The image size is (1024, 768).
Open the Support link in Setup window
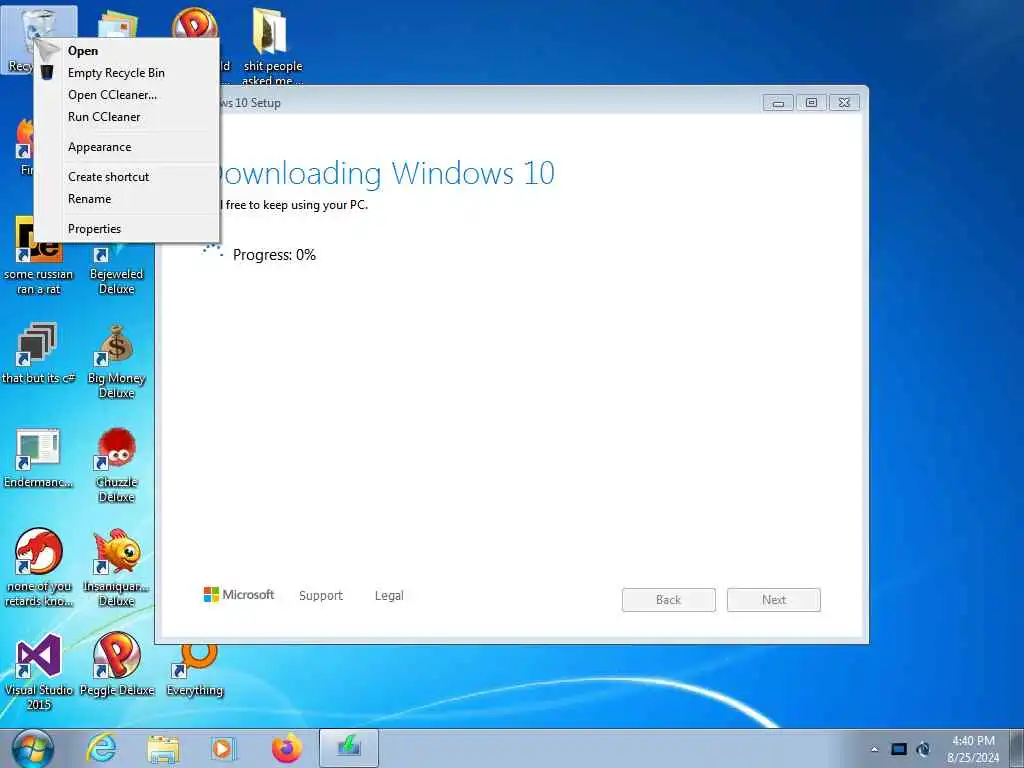tap(321, 596)
